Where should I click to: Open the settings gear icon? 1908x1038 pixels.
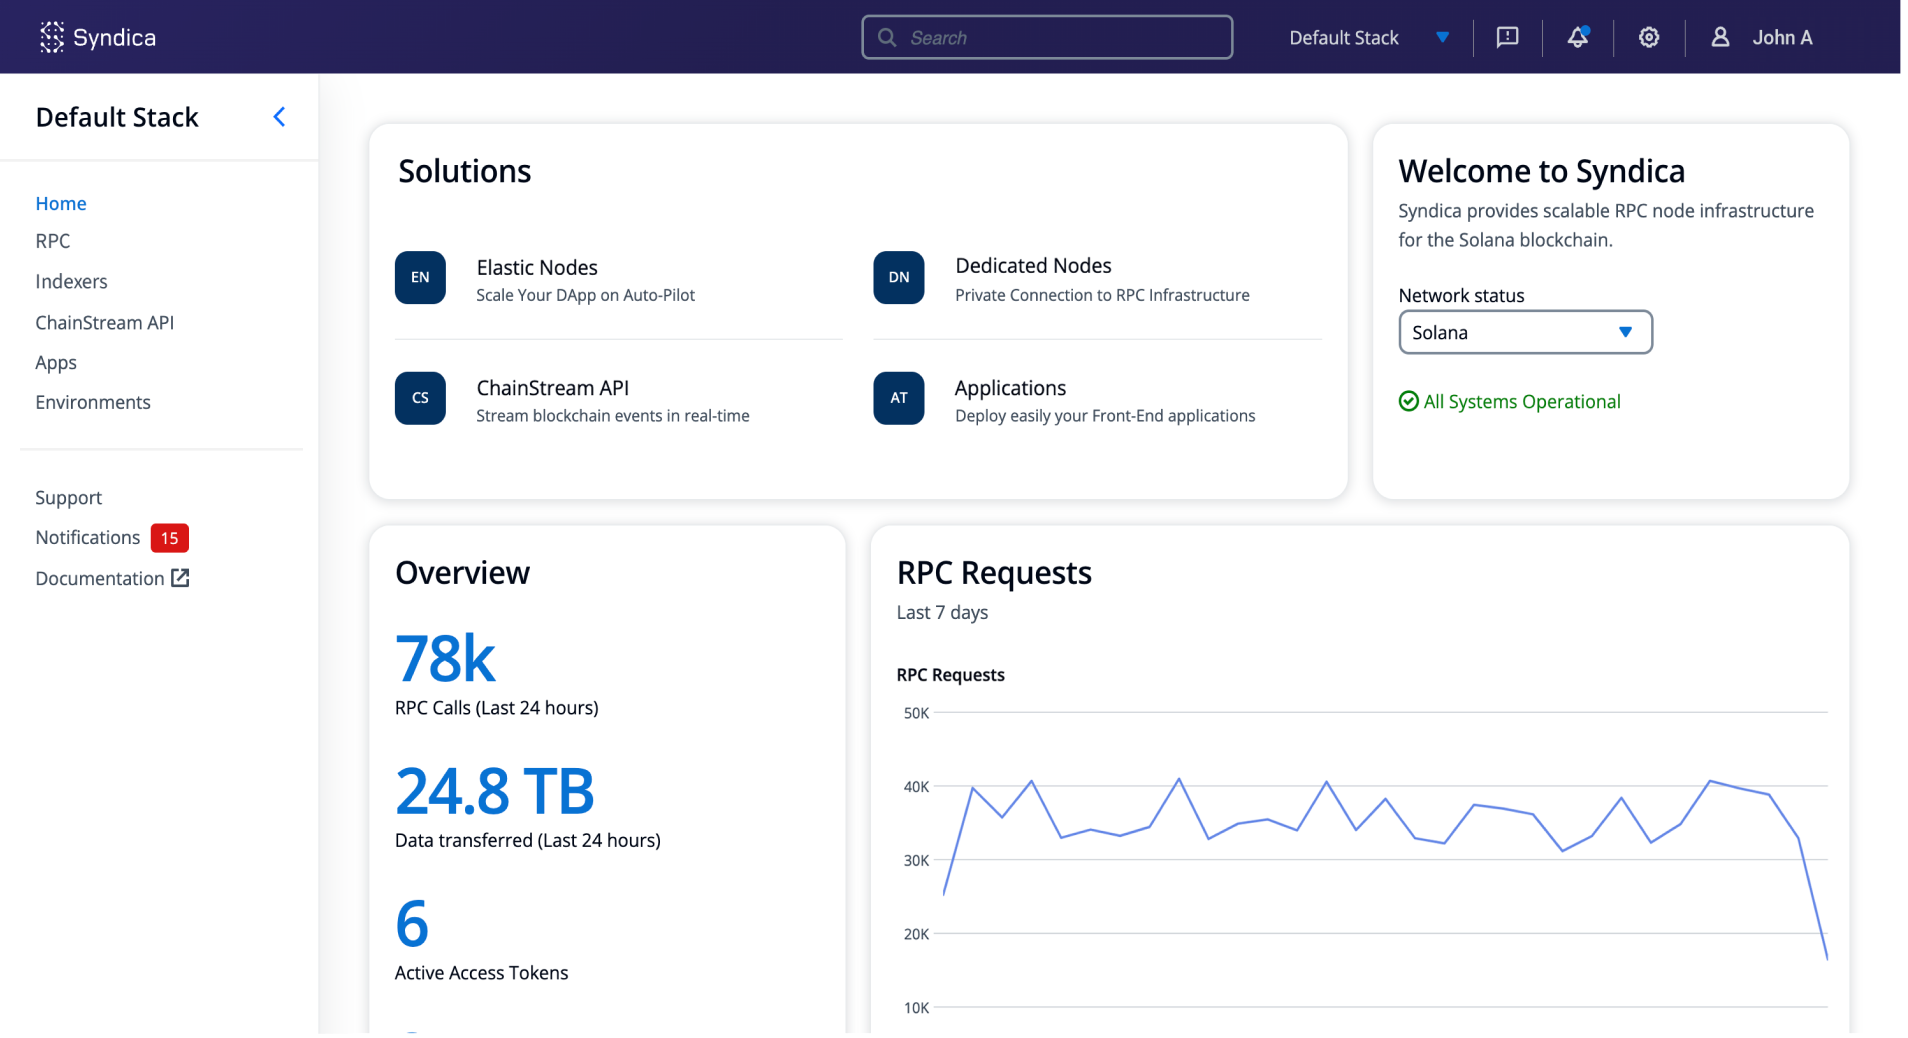tap(1649, 37)
